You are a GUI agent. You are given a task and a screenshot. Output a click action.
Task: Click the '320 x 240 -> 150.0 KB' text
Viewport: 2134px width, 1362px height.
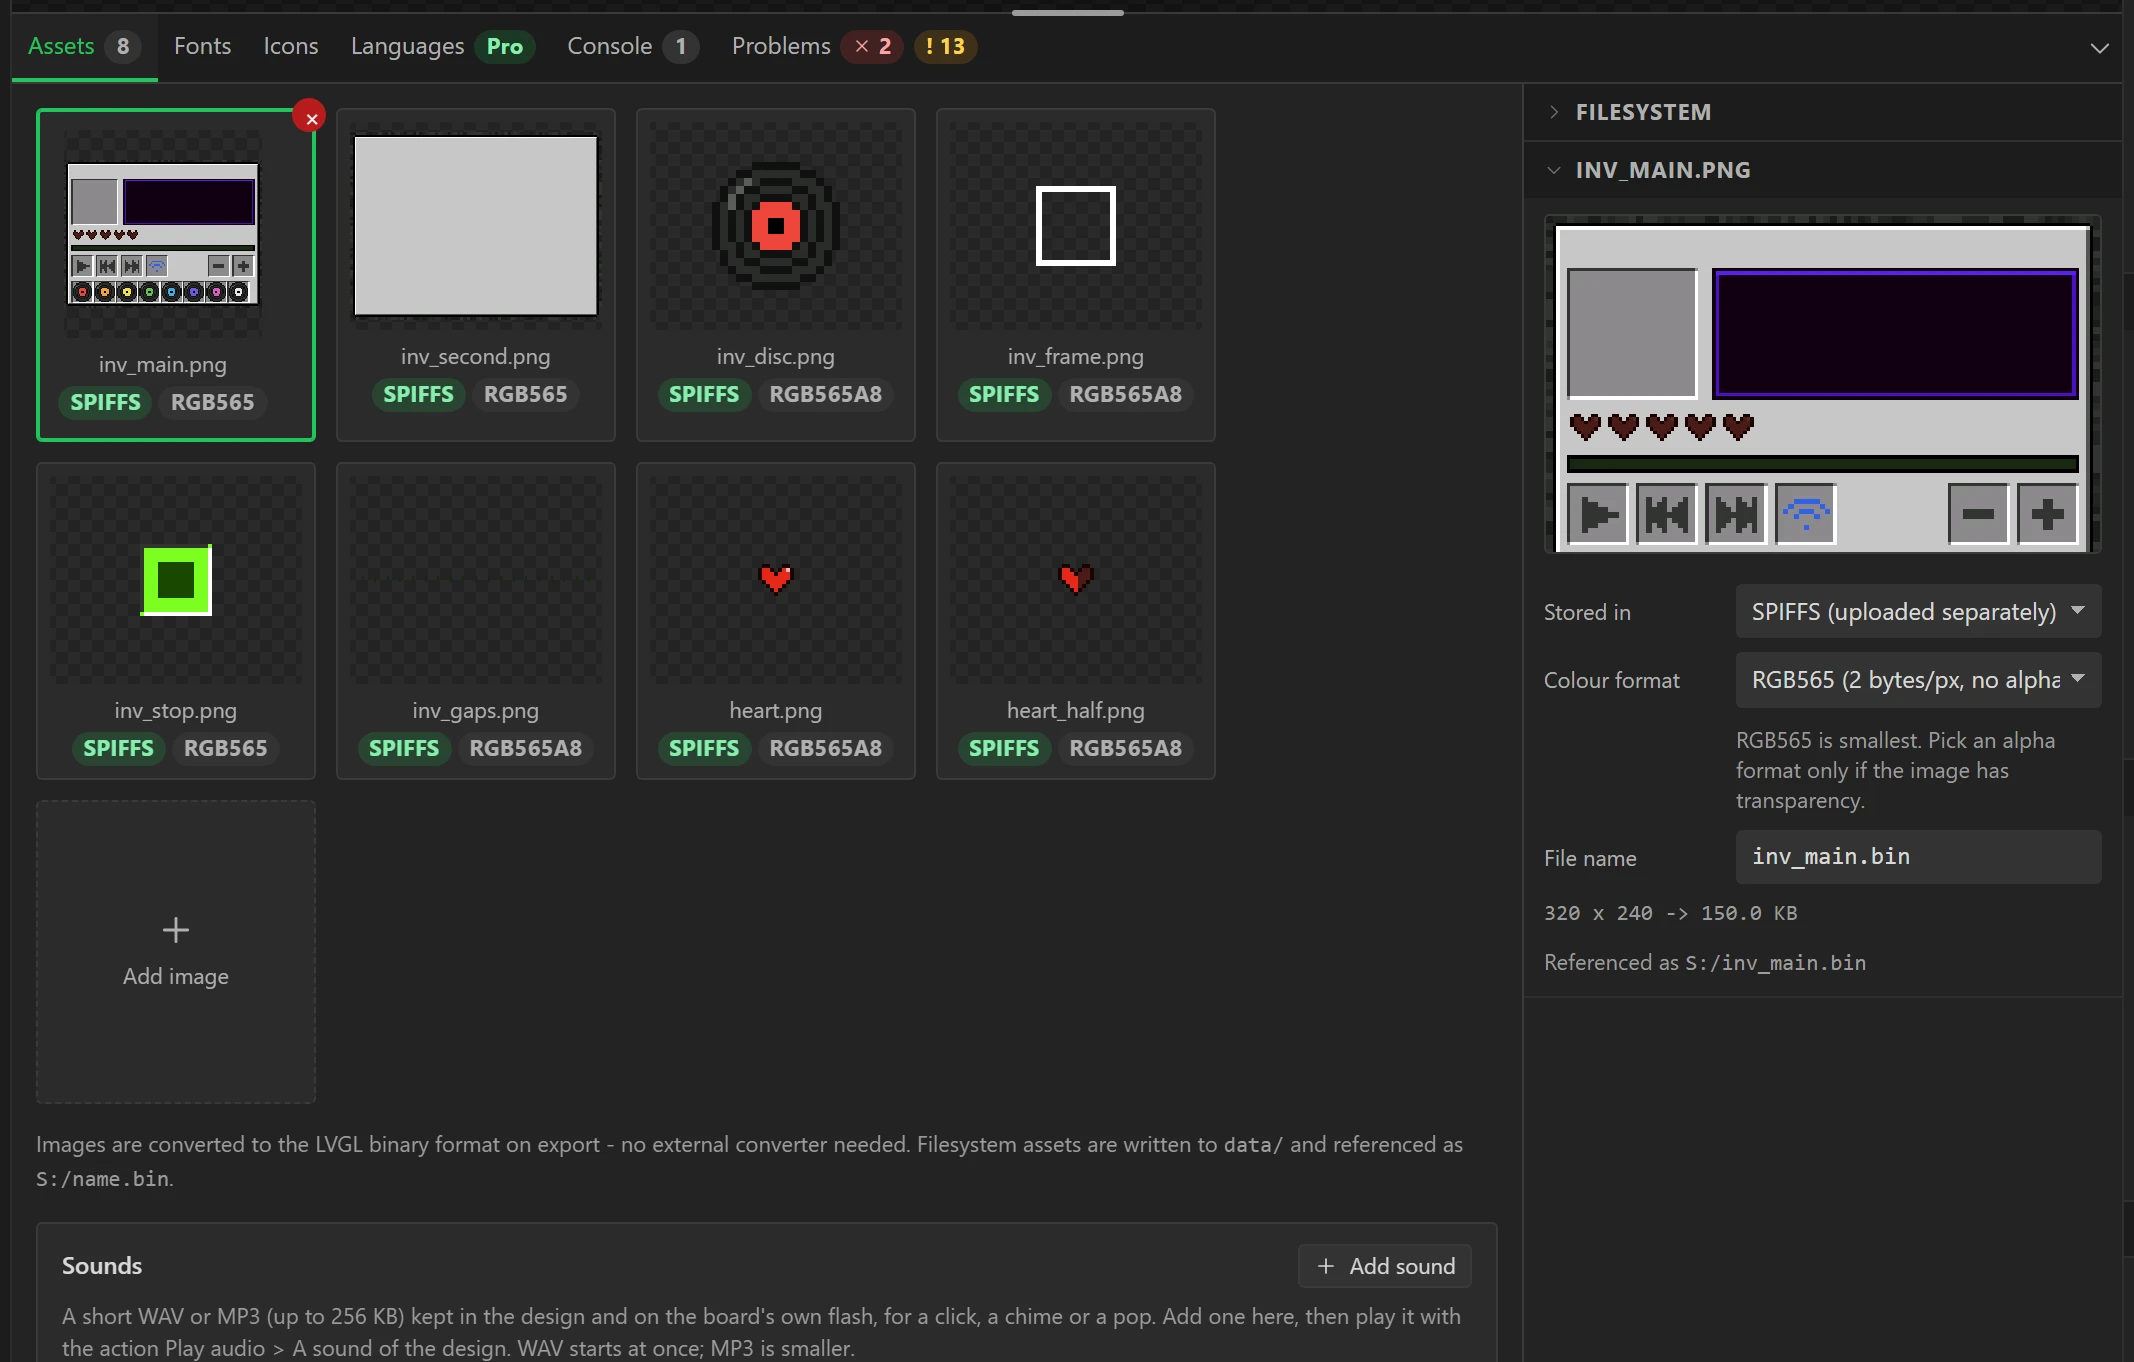1670,913
